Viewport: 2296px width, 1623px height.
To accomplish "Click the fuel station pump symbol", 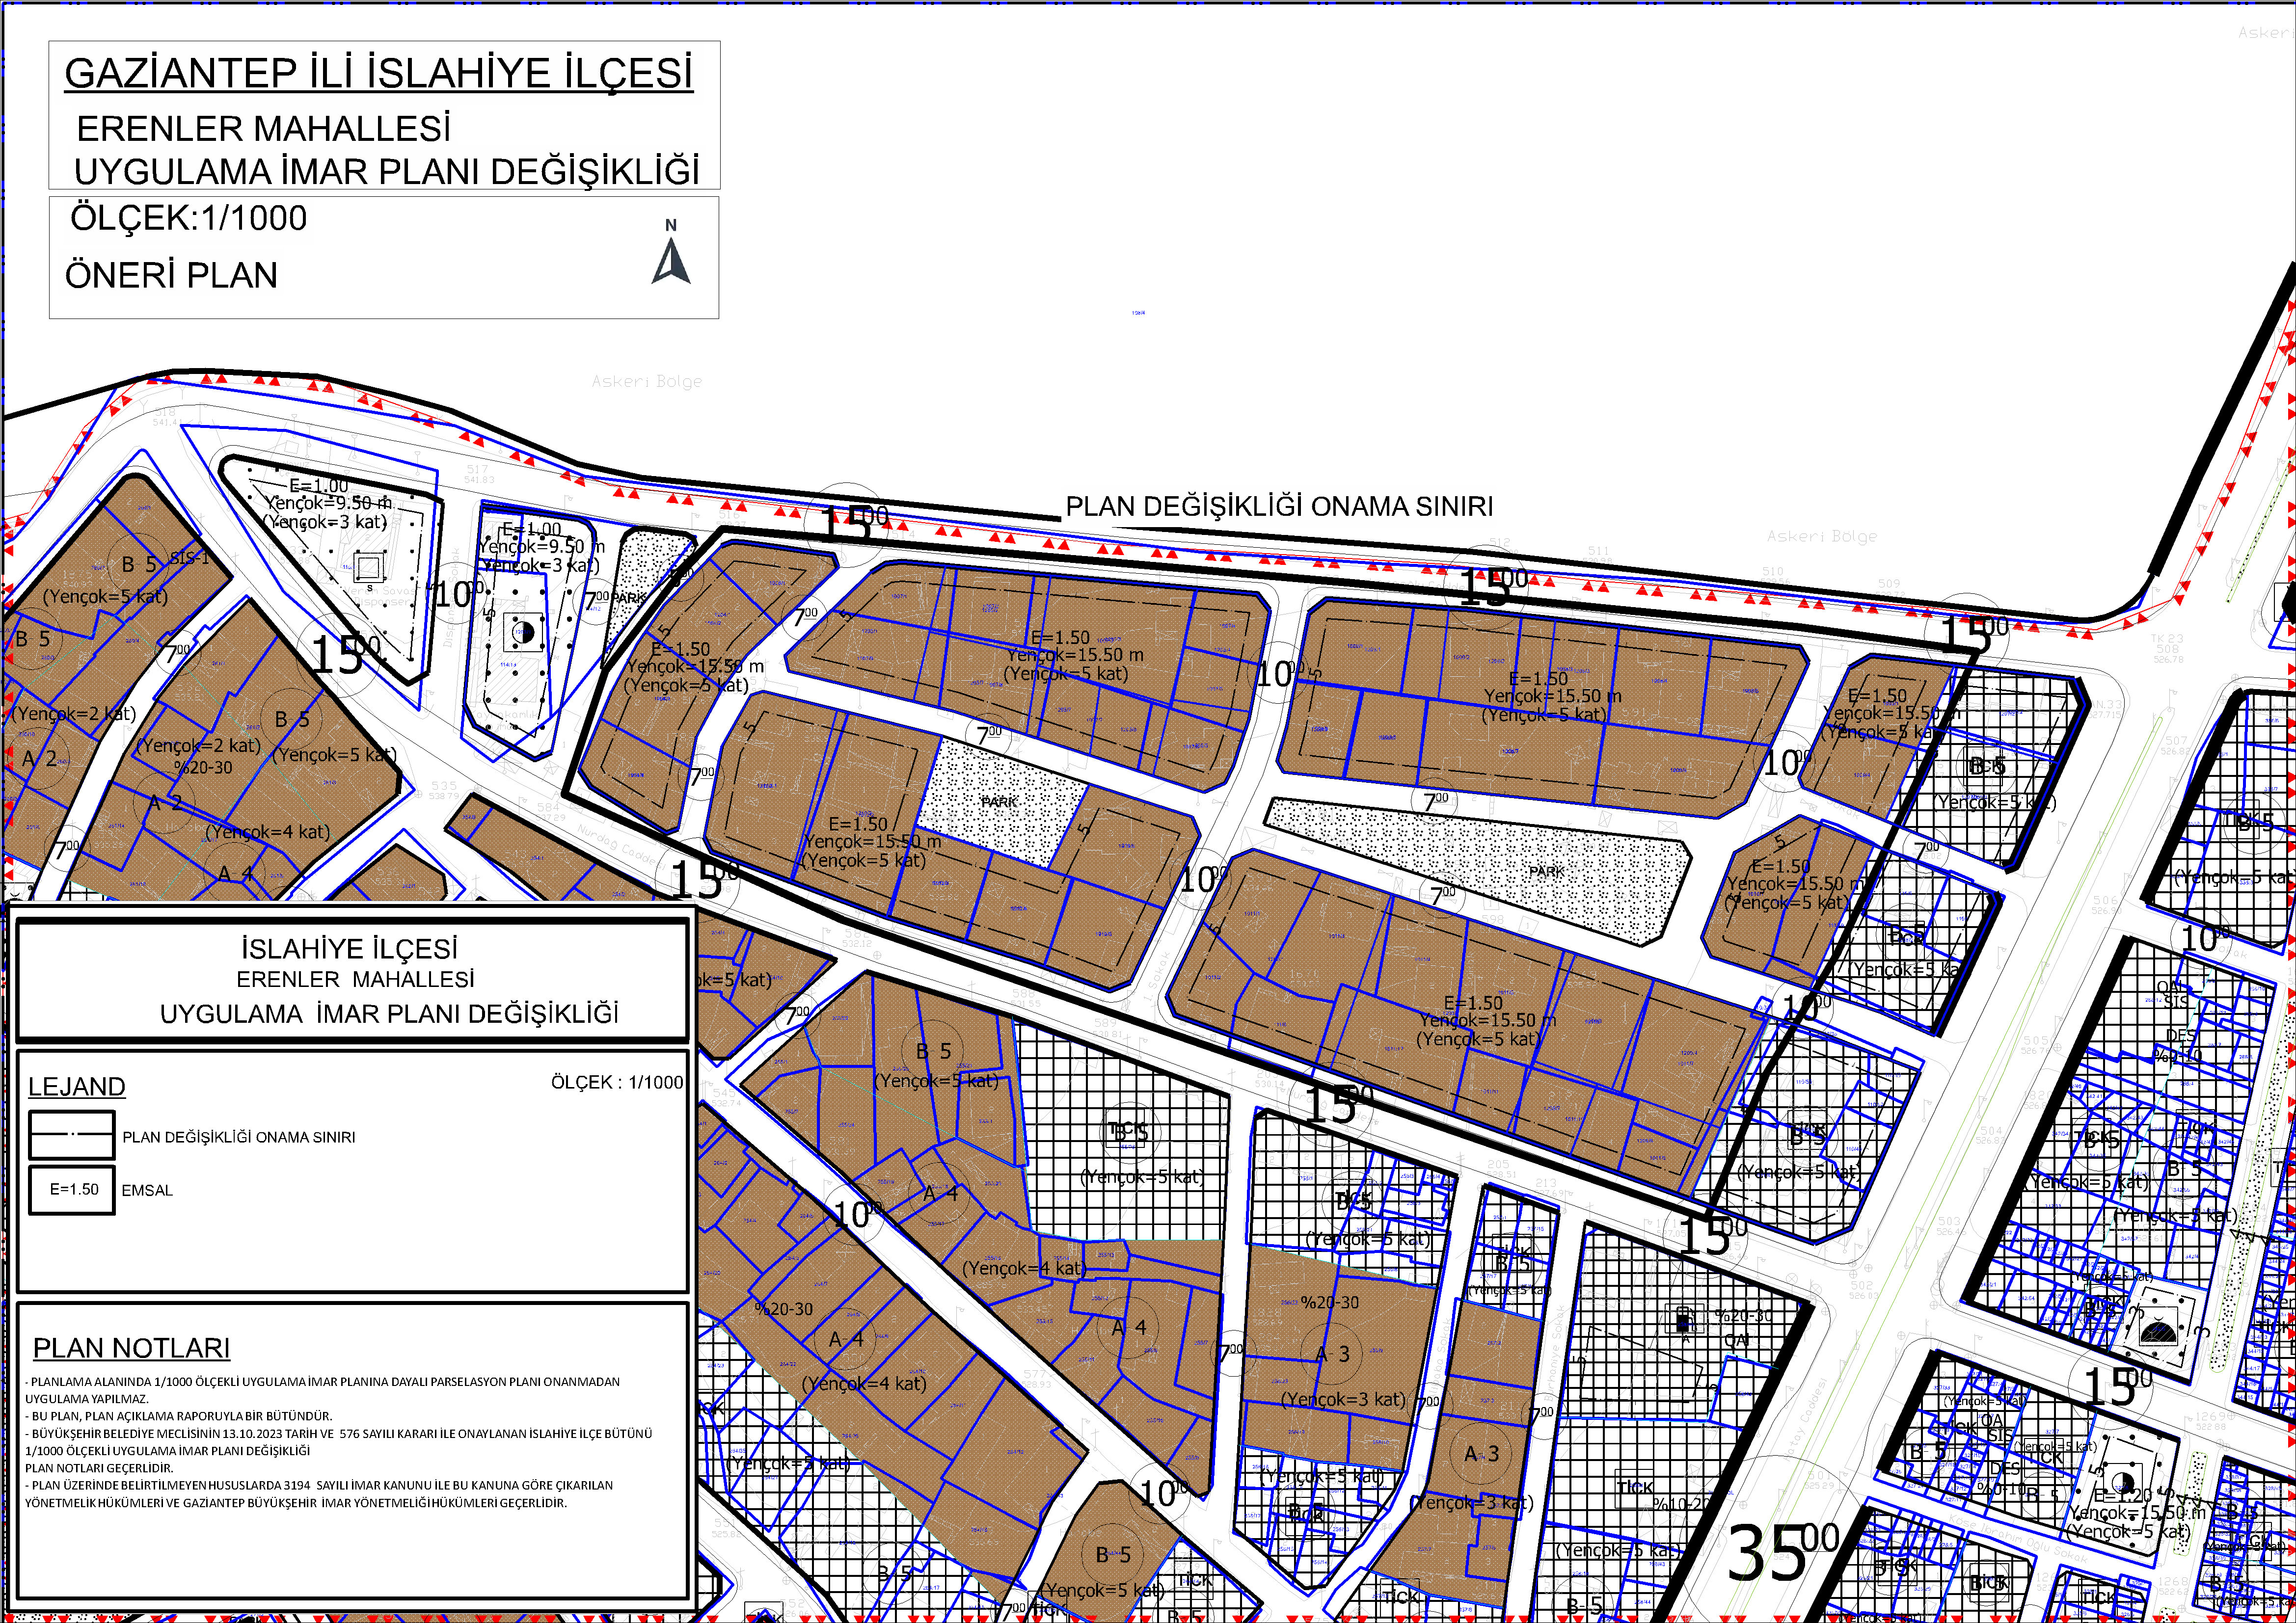I will click(1684, 1320).
